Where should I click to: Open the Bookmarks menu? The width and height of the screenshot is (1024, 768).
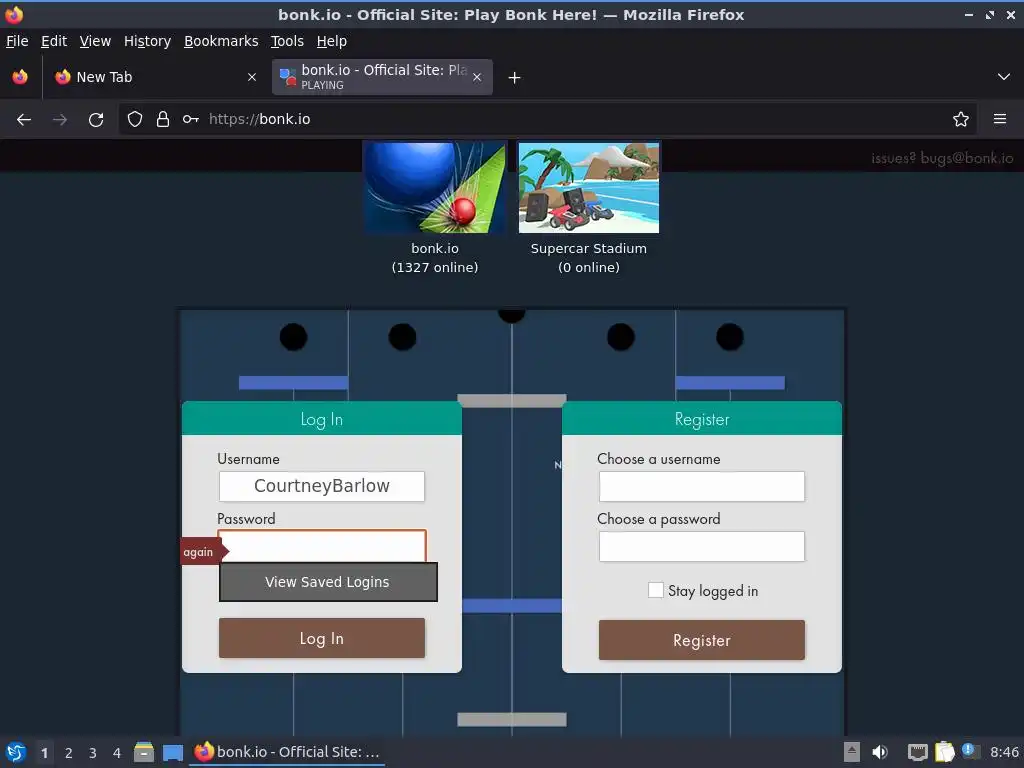[221, 41]
